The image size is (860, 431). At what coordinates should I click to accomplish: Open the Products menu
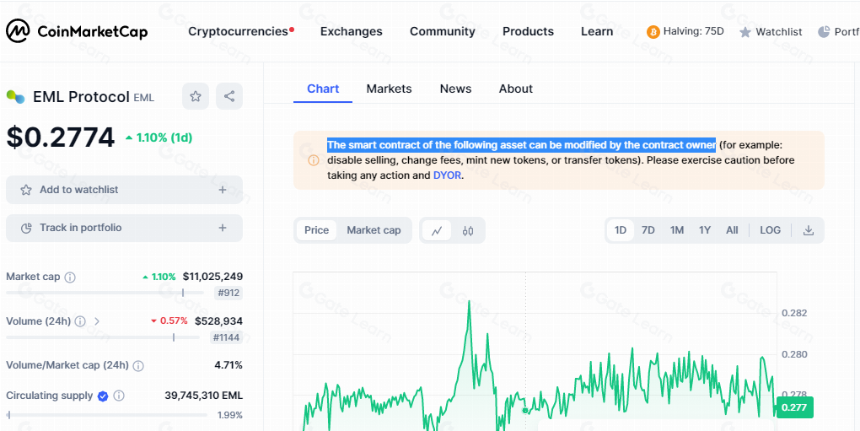click(528, 31)
